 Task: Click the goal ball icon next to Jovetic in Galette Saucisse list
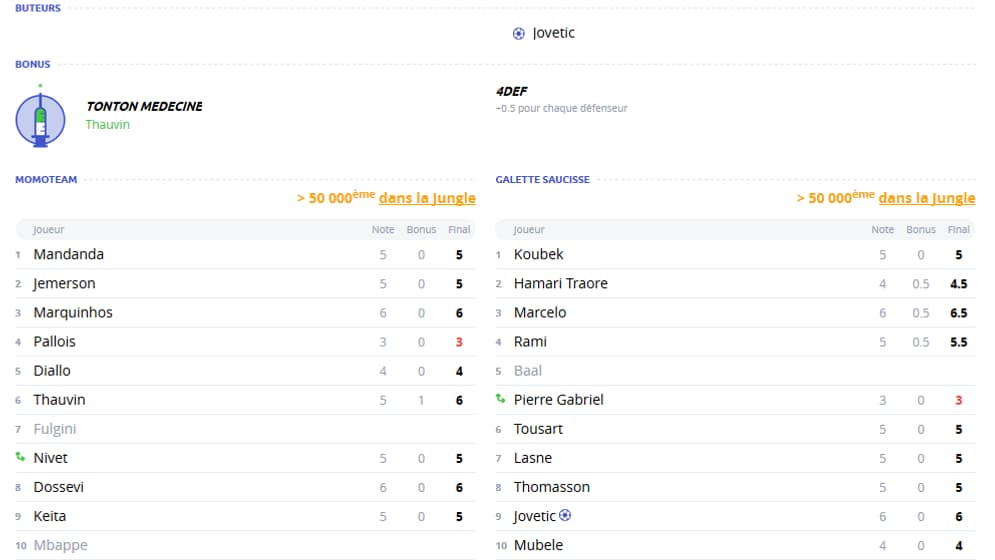[565, 516]
